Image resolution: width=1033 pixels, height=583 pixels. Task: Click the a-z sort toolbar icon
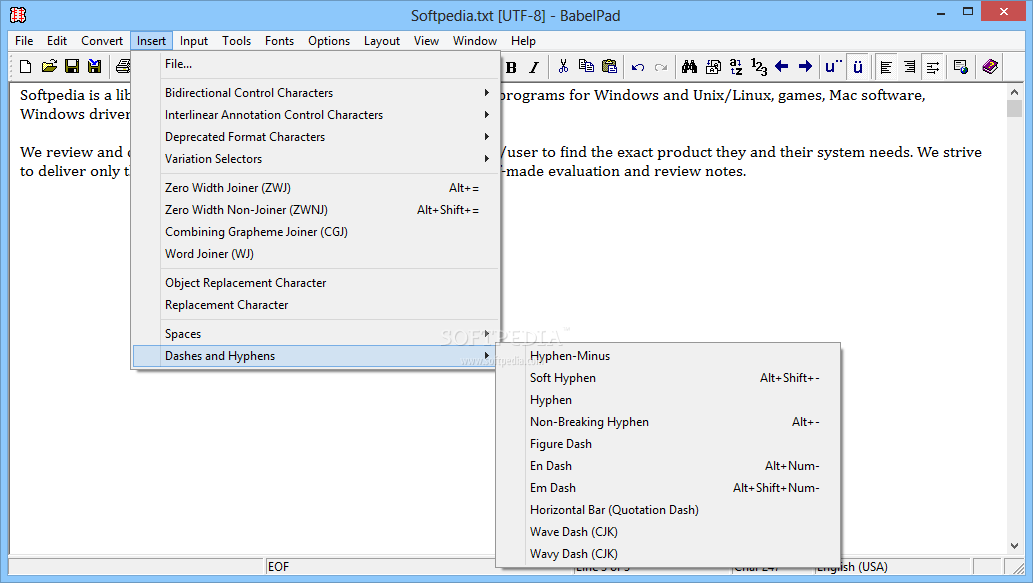pos(736,67)
